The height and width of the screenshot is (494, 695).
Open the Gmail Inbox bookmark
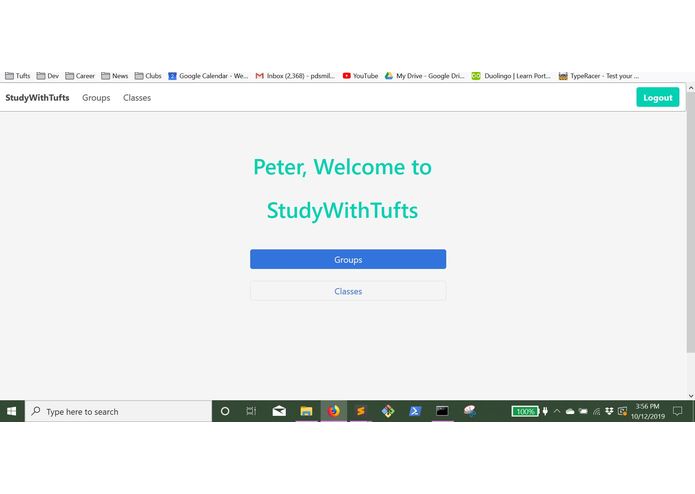tap(295, 76)
